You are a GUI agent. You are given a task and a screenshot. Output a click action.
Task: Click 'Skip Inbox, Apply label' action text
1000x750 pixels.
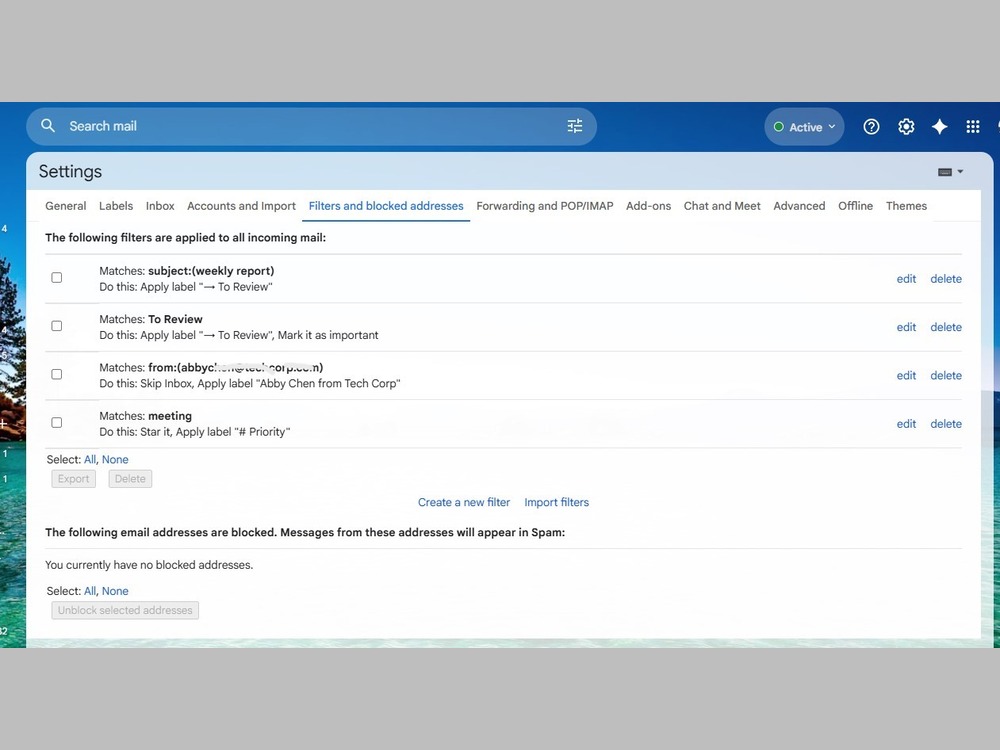[196, 383]
